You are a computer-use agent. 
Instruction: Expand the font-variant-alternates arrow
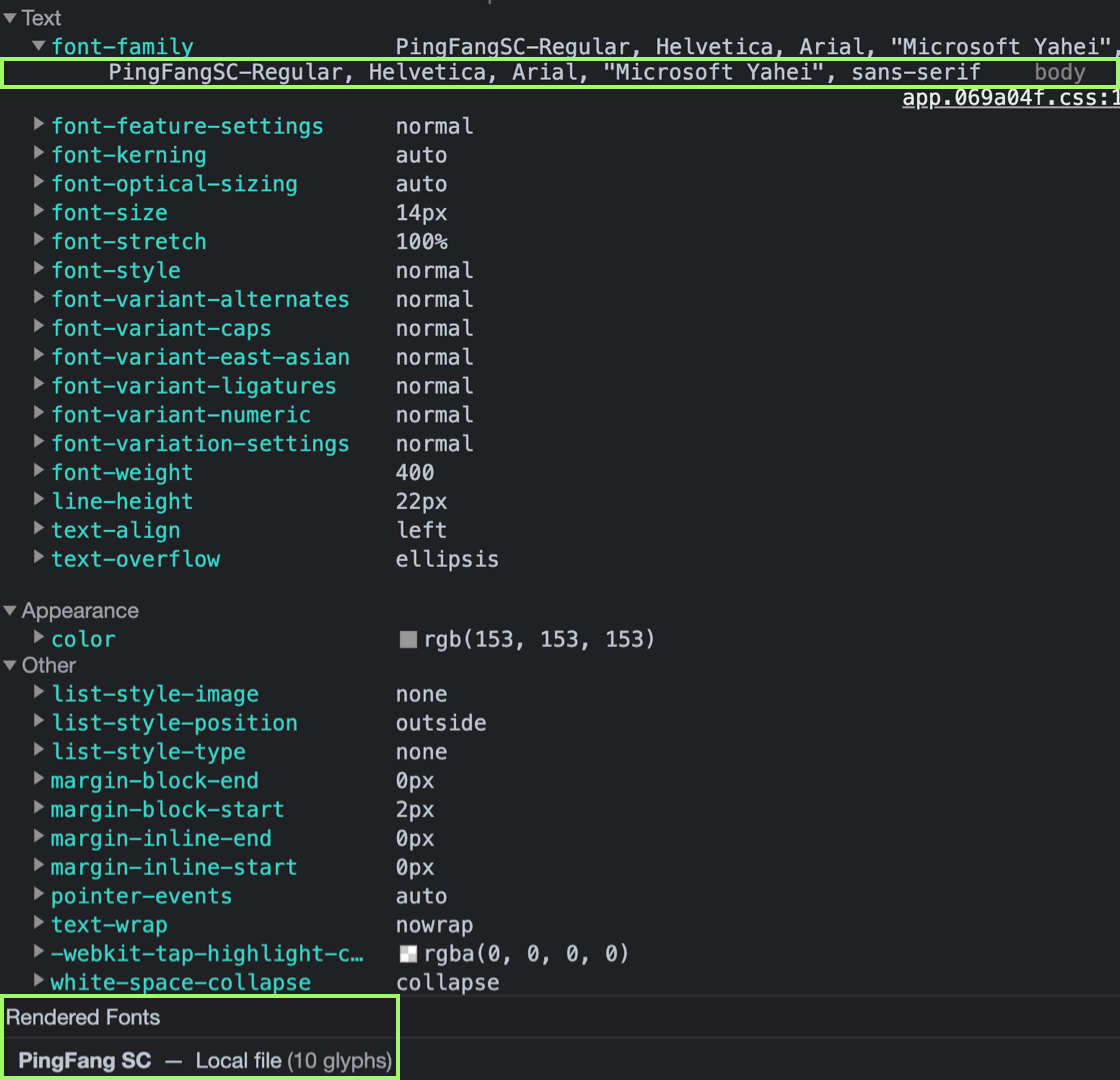(x=39, y=298)
